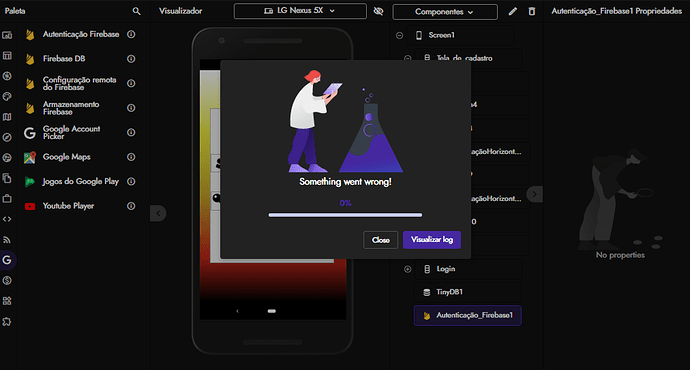Open info for Firebase DB component

[131, 59]
